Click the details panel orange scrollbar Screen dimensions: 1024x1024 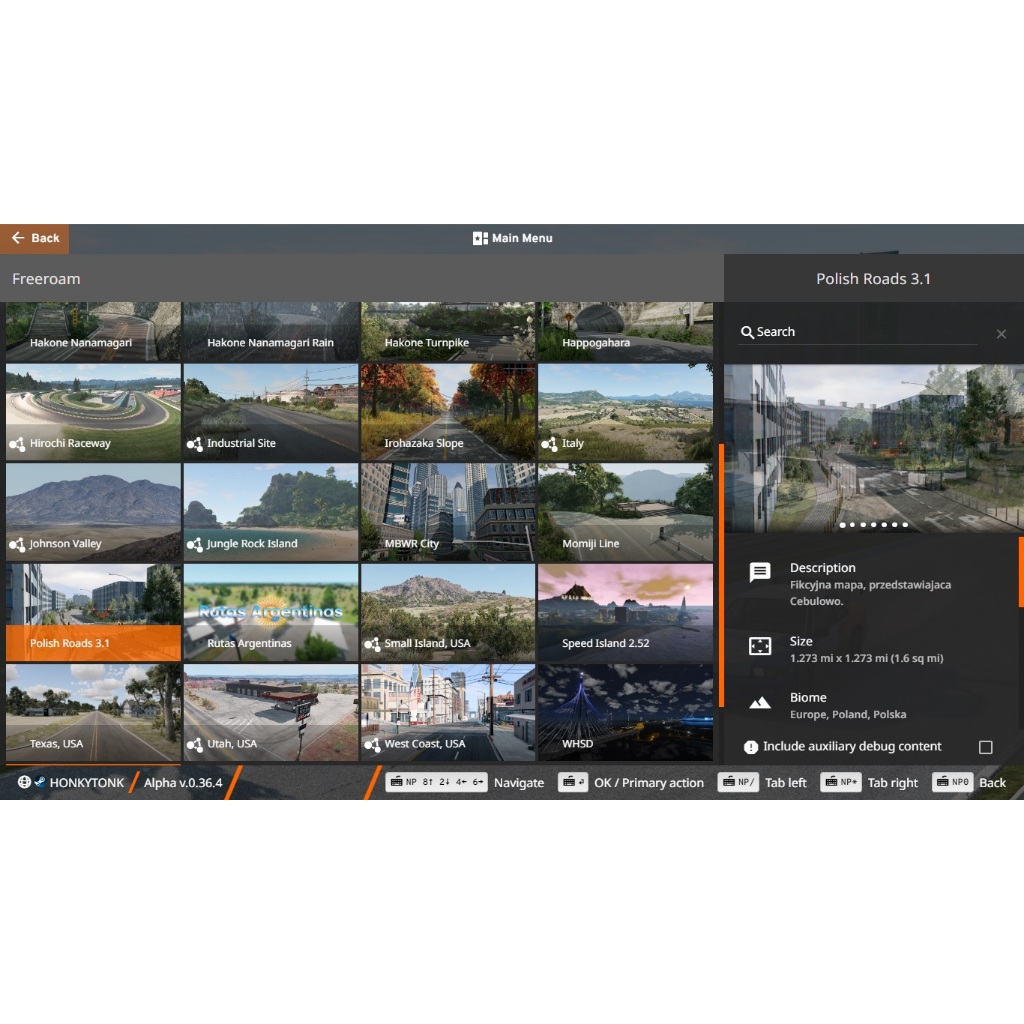[x=1021, y=572]
